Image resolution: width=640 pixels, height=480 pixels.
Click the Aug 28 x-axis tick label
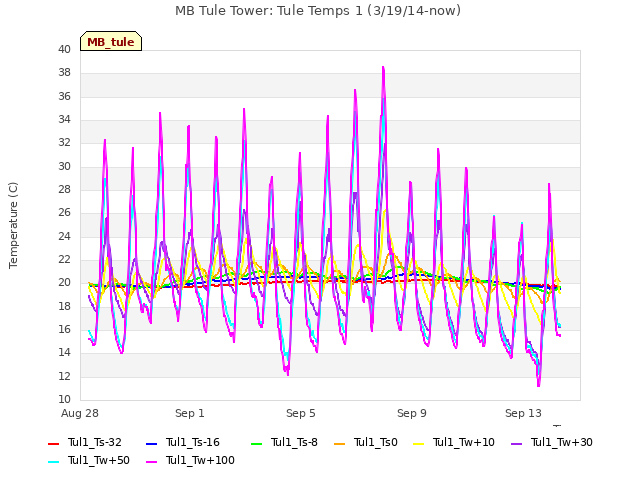80,413
